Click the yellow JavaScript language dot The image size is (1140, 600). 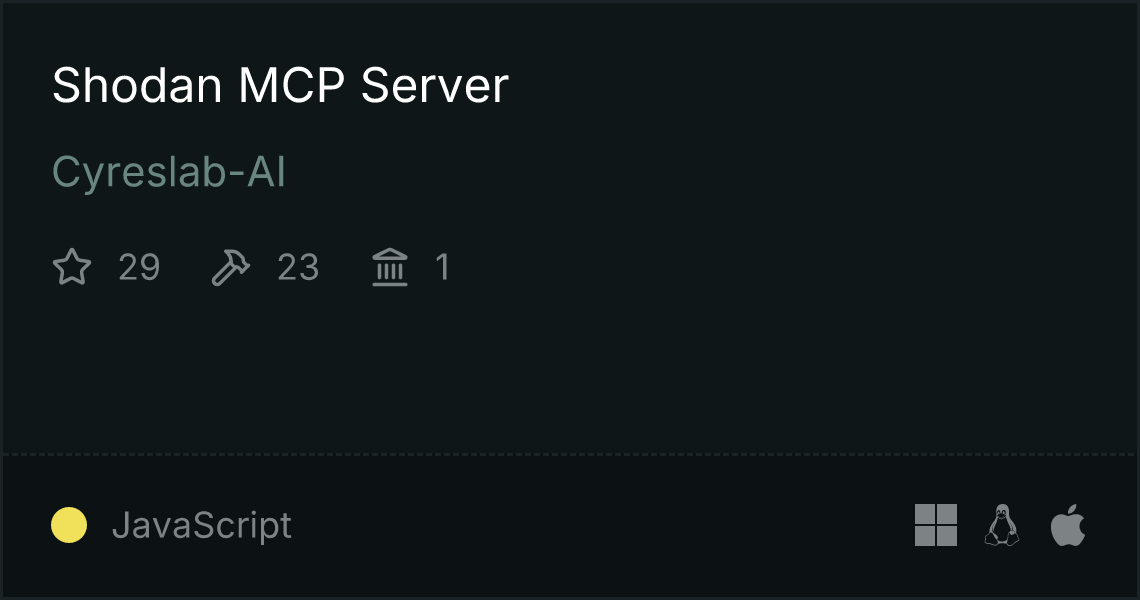point(69,525)
